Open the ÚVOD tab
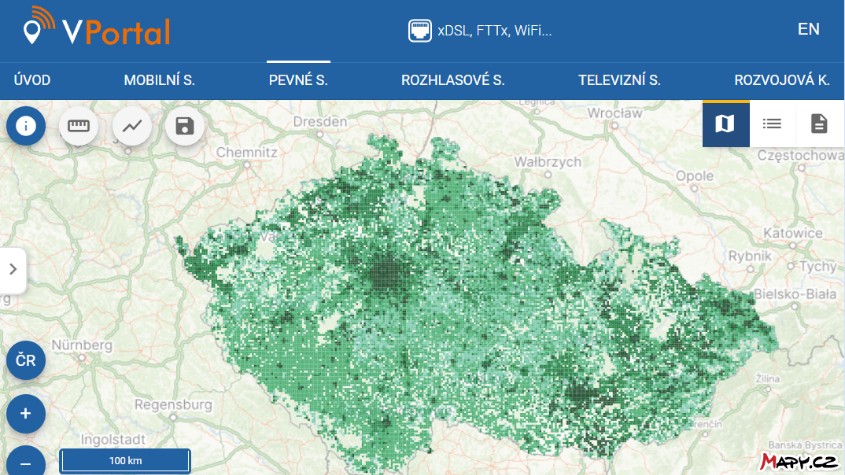This screenshot has width=845, height=475. [x=32, y=80]
